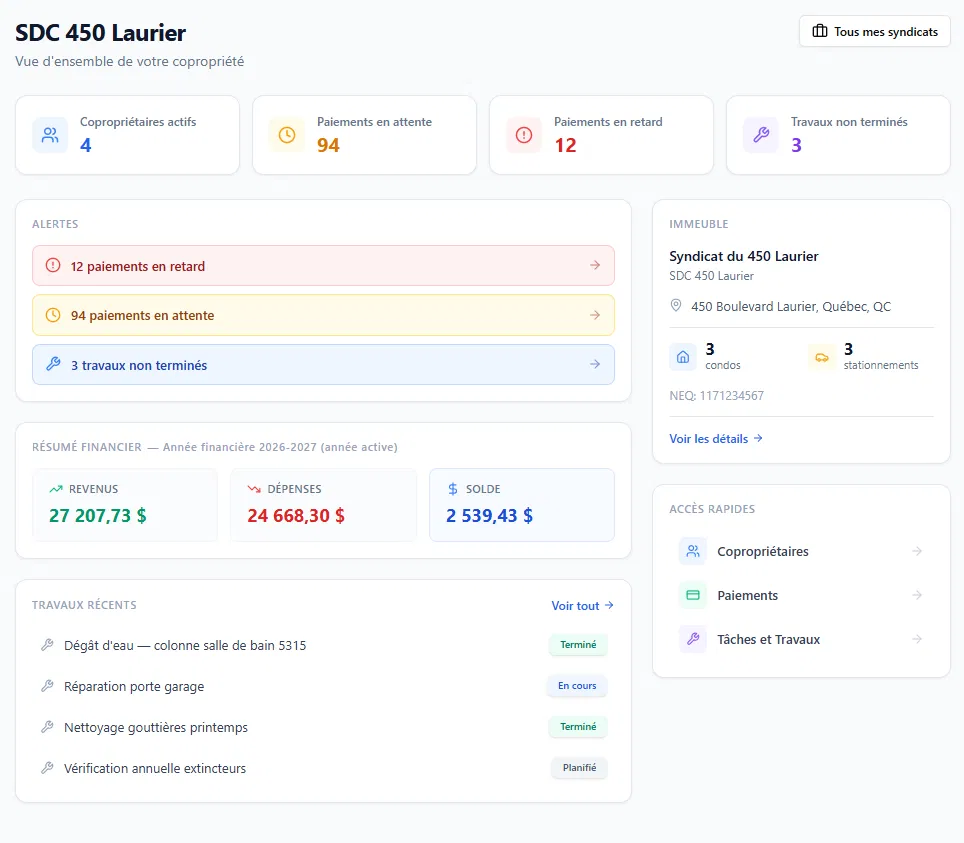Click the condos house icon
Viewport: 964px width, 843px height.
tap(682, 357)
